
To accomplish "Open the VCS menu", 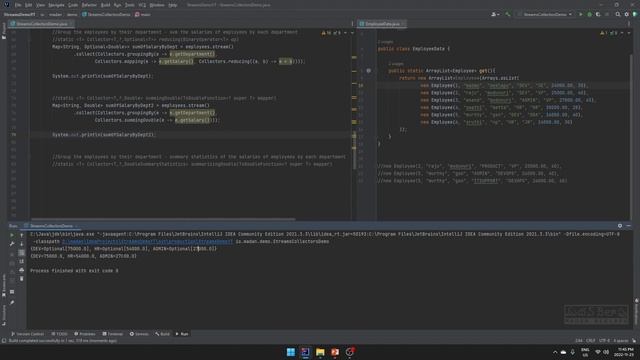I will pos(142,5).
